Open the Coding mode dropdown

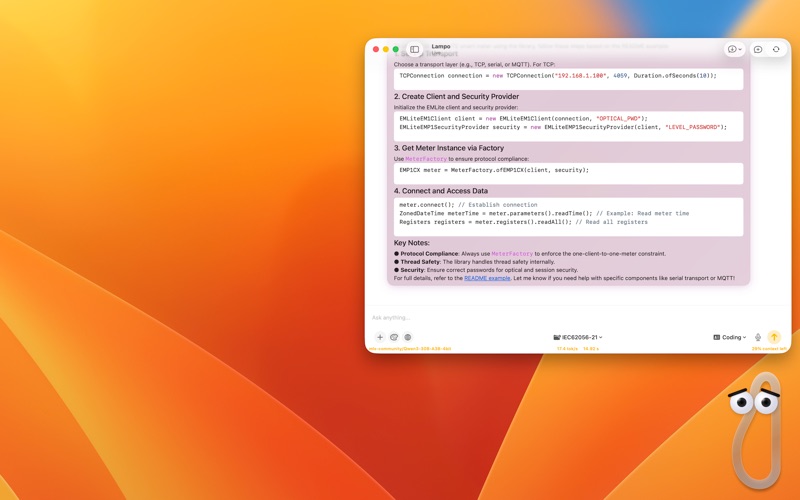tap(730, 337)
